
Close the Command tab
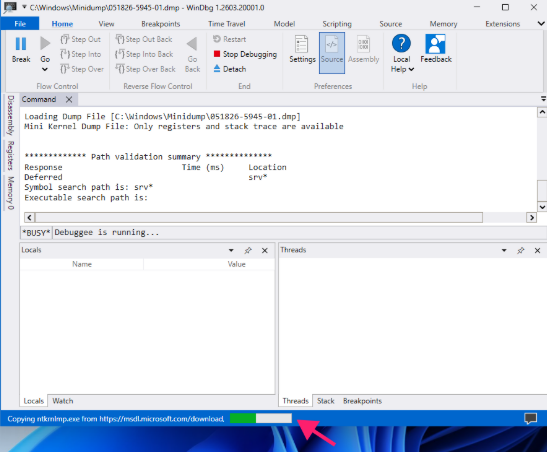[x=69, y=99]
